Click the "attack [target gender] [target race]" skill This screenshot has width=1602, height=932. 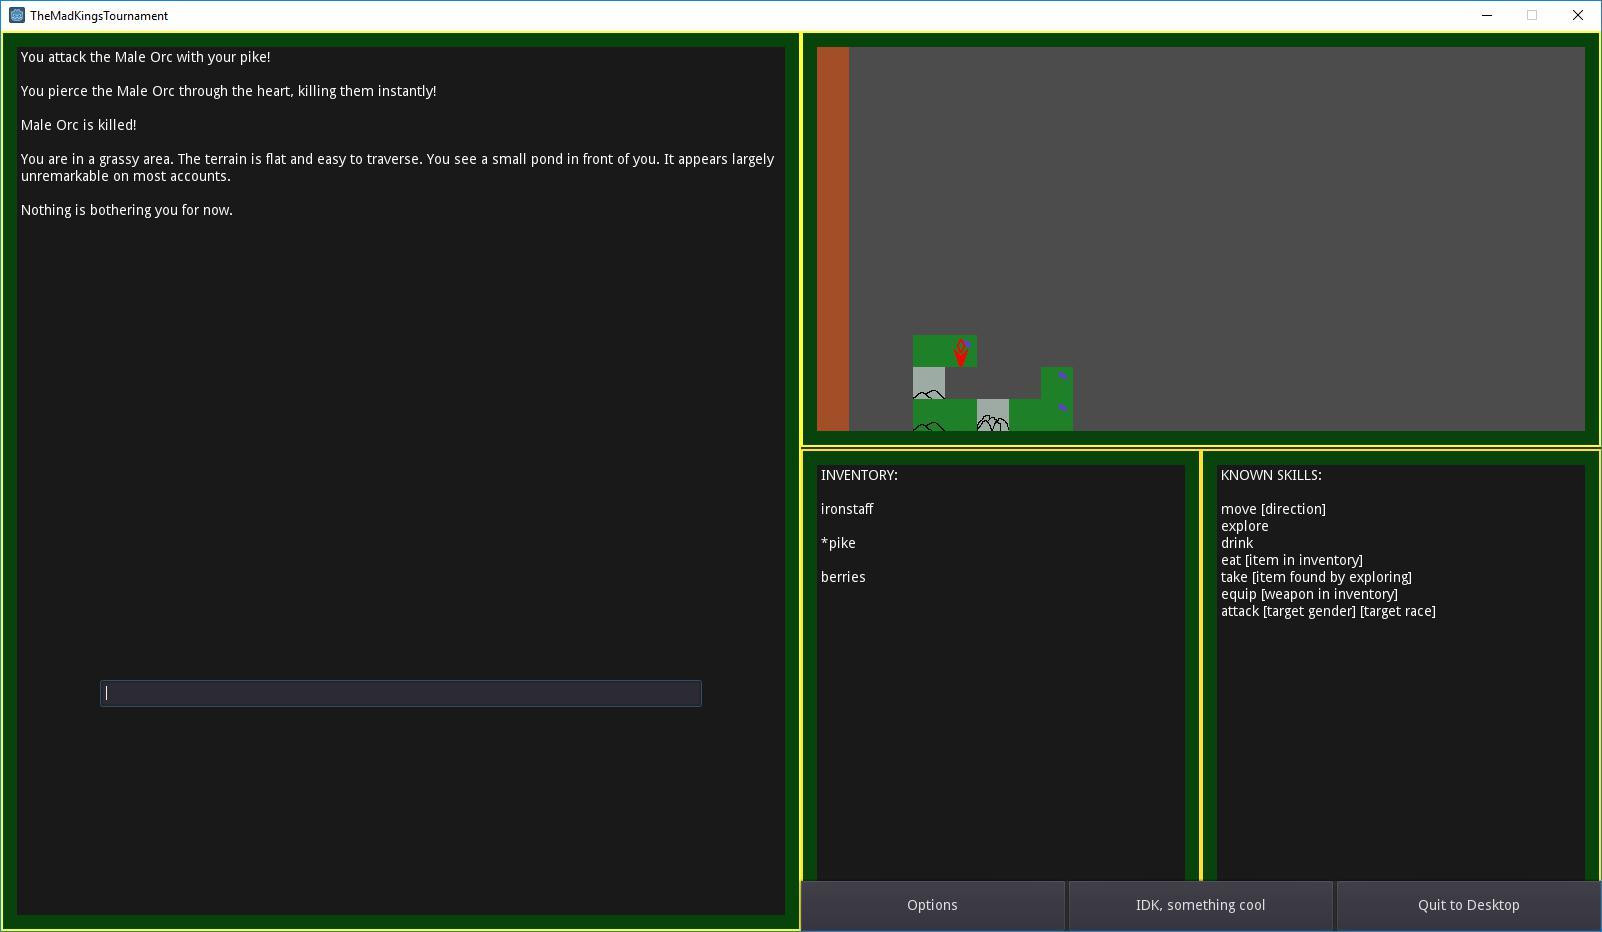[1328, 611]
